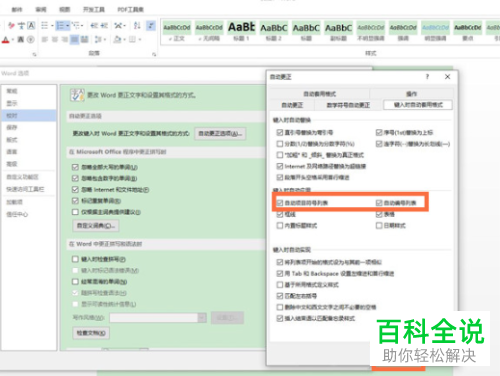The height and width of the screenshot is (376, 500).
Task: Click the Custom Dictionaries button
Action: pyautogui.click(x=96, y=226)
